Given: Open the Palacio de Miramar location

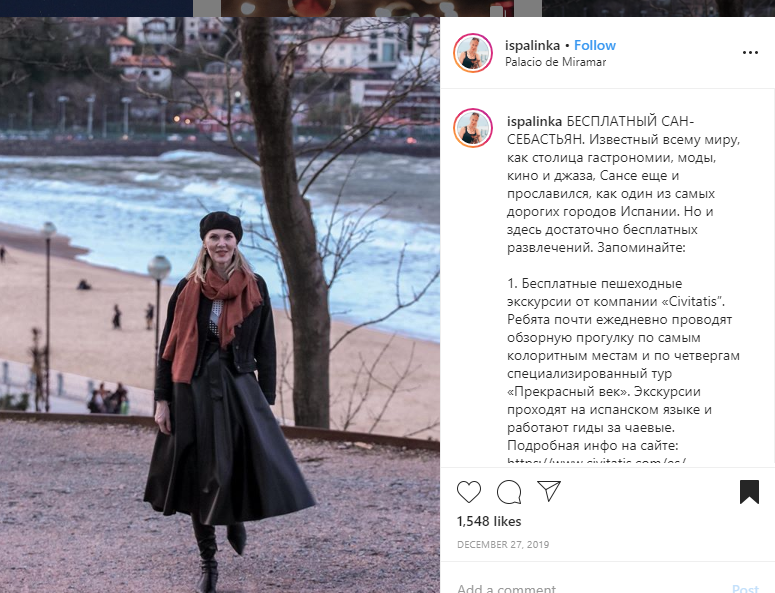Looking at the screenshot, I should [555, 62].
